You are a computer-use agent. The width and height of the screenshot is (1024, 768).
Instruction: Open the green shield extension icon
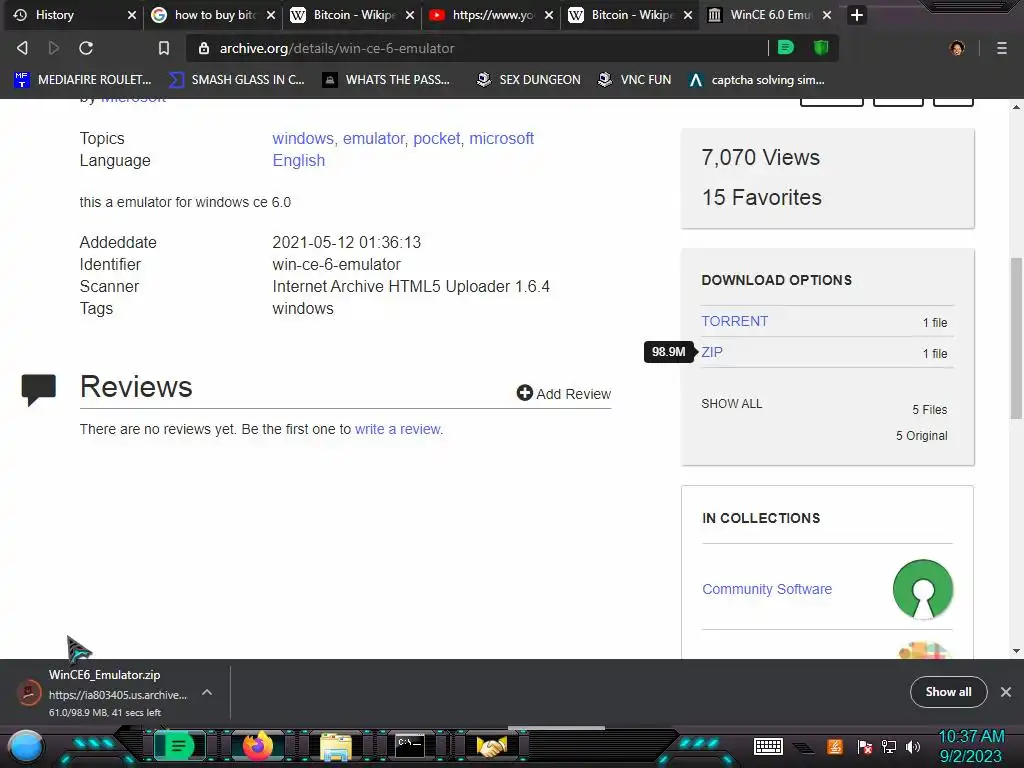821,48
